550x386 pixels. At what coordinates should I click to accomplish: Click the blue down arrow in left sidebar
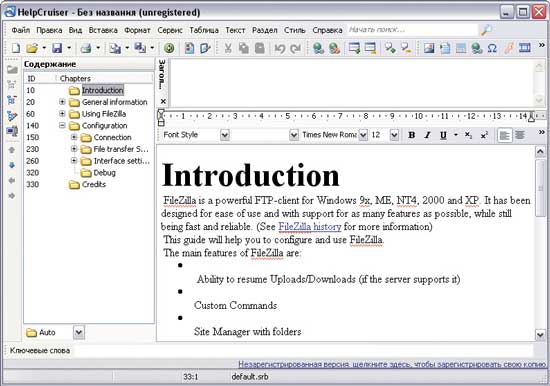coord(12,165)
